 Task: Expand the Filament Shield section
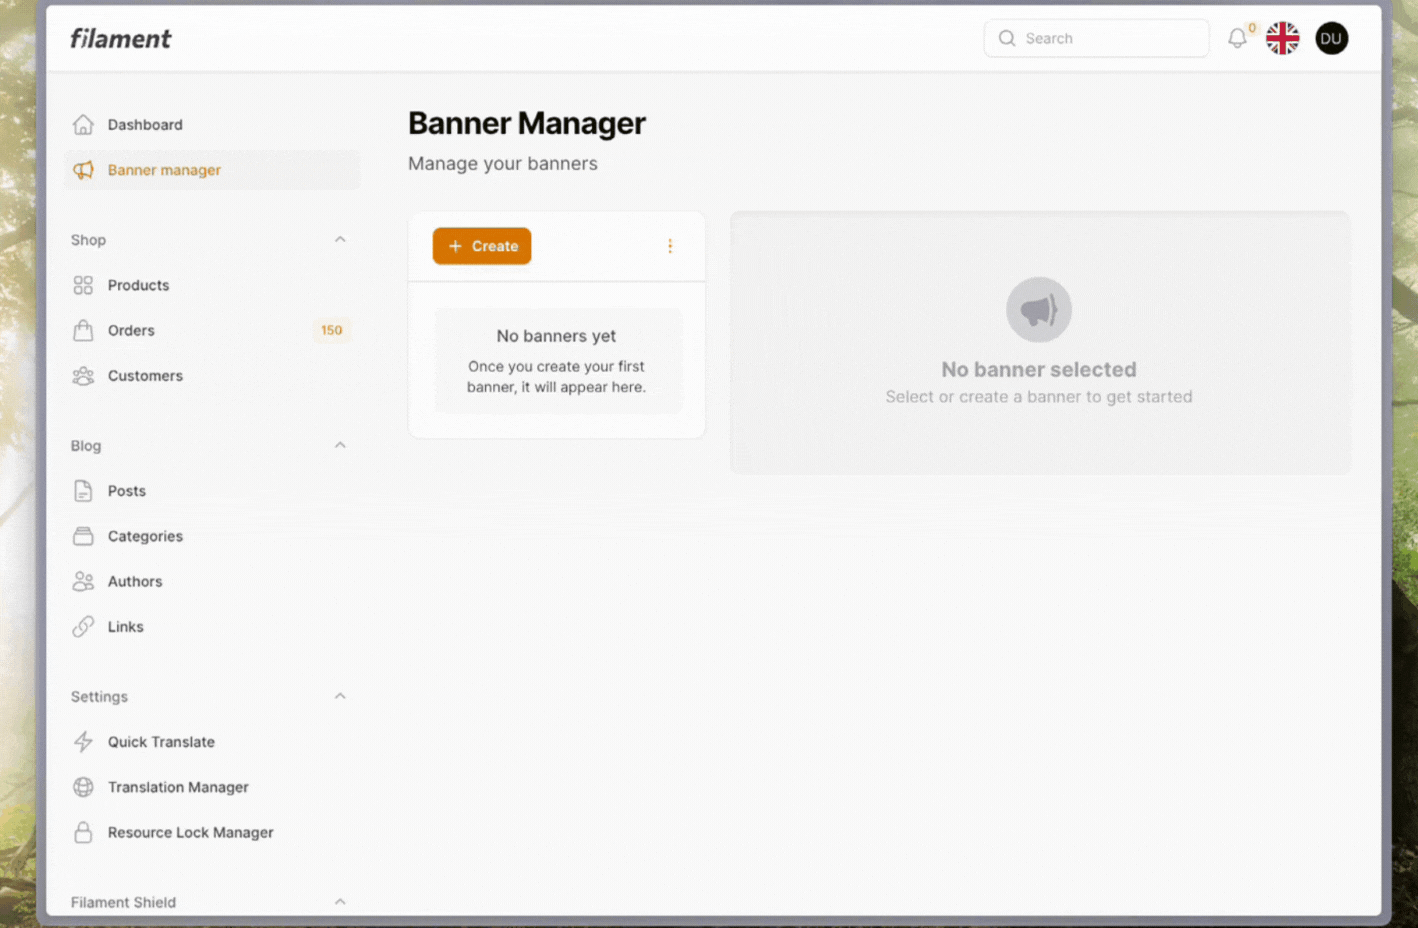[x=340, y=901]
